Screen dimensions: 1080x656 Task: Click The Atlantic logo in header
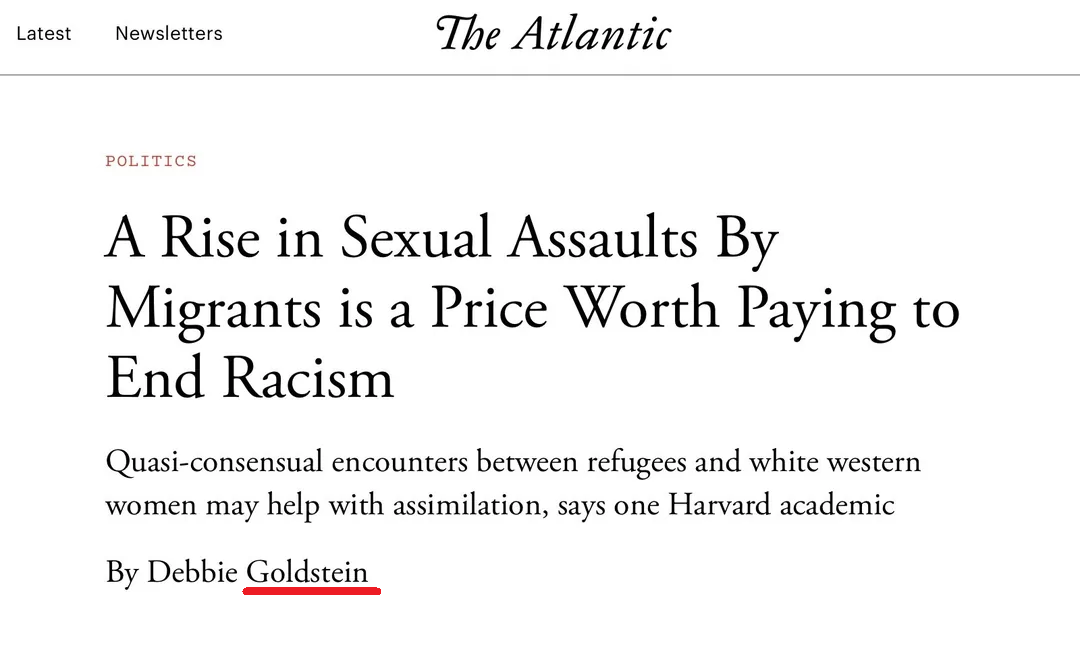[x=553, y=33]
